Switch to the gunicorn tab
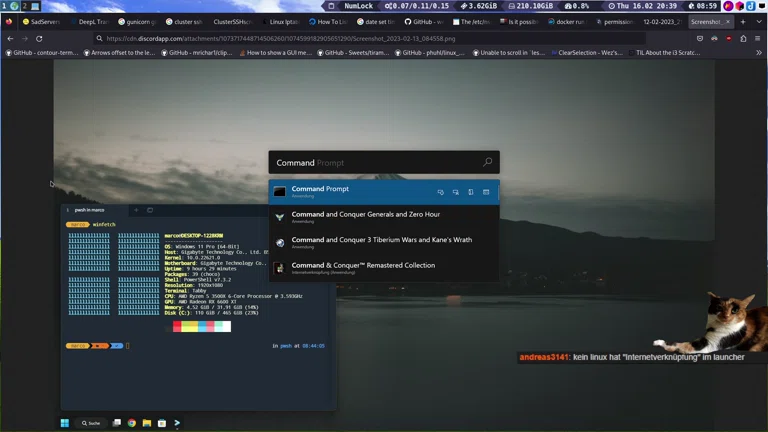This screenshot has width=768, height=432. click(137, 22)
